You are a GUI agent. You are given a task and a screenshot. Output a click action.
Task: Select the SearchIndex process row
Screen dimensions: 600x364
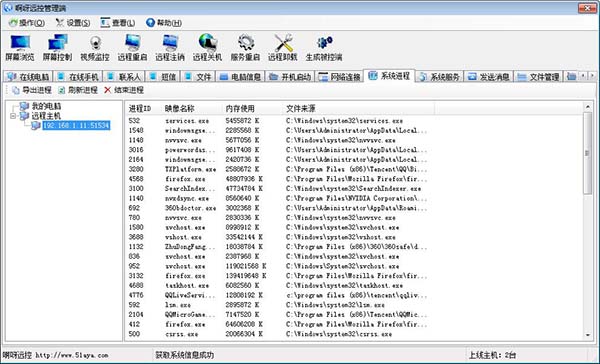click(x=279, y=189)
